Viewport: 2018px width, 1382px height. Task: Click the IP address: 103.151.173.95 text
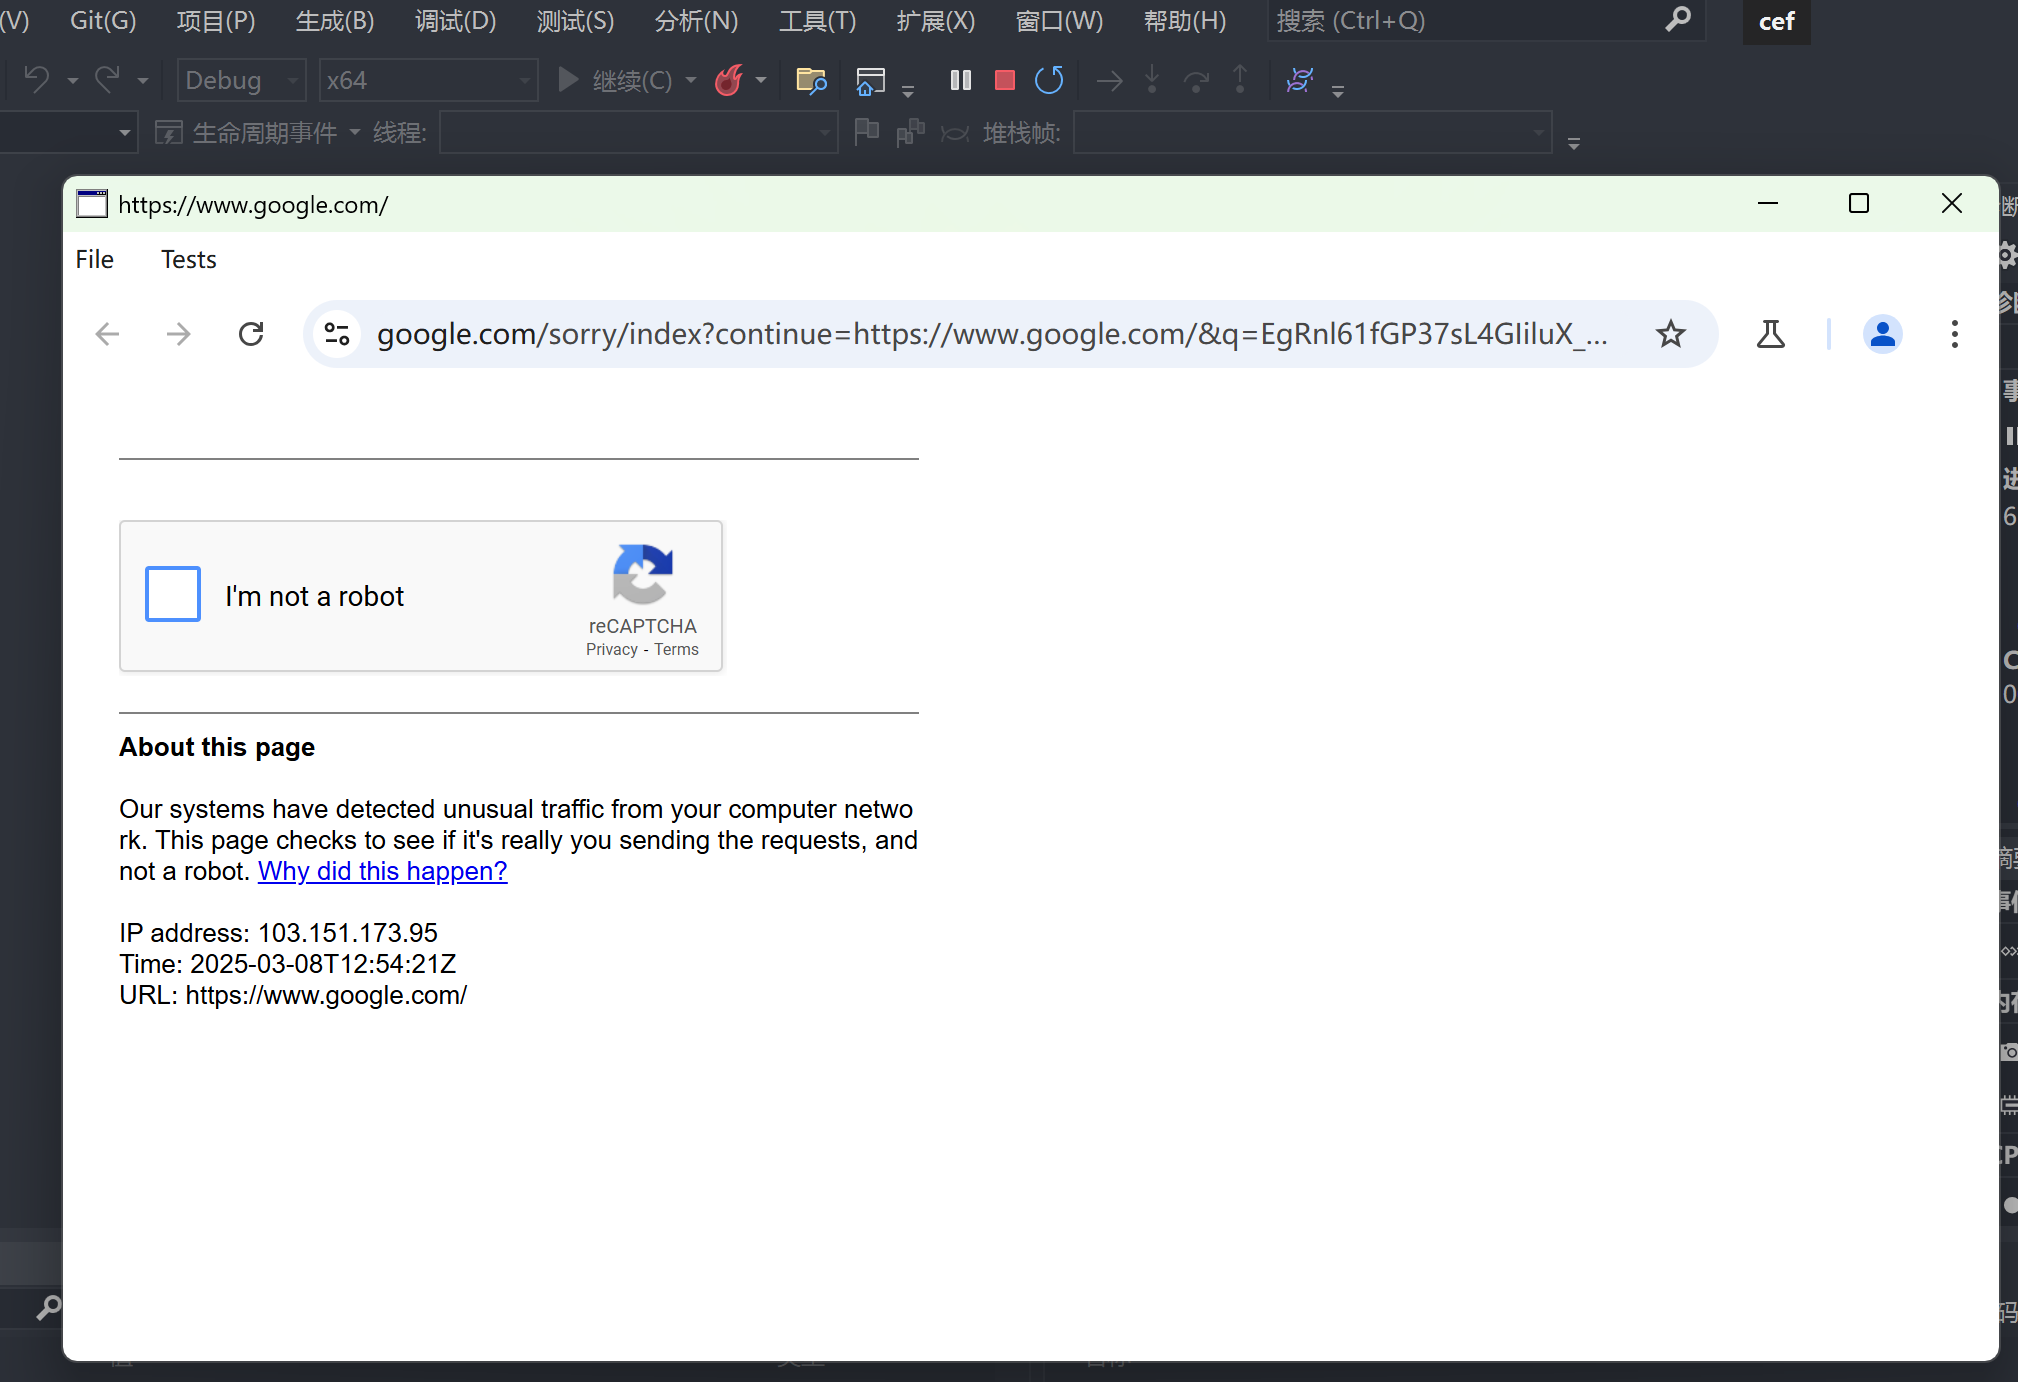pyautogui.click(x=278, y=933)
